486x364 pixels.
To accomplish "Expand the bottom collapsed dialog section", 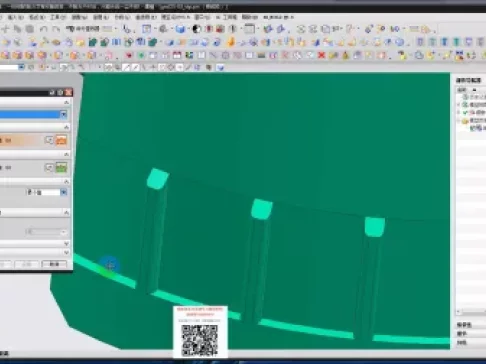I will 66,252.
